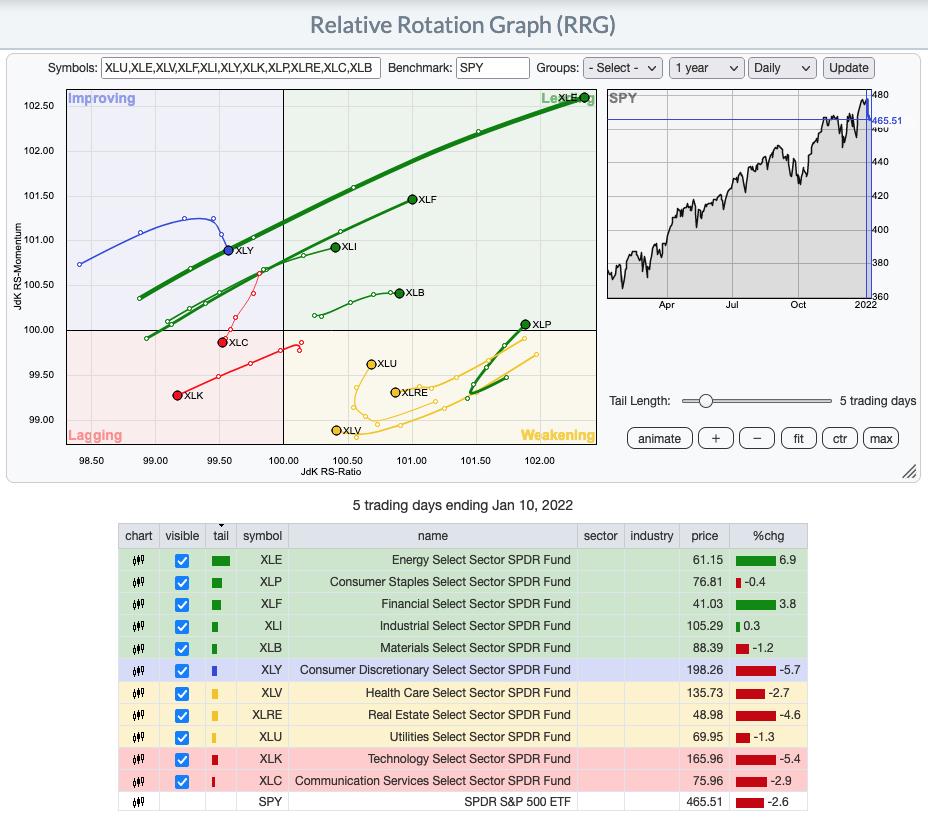Select the Energy Select Sector SPDR Fund name
928x818 pixels.
point(481,560)
